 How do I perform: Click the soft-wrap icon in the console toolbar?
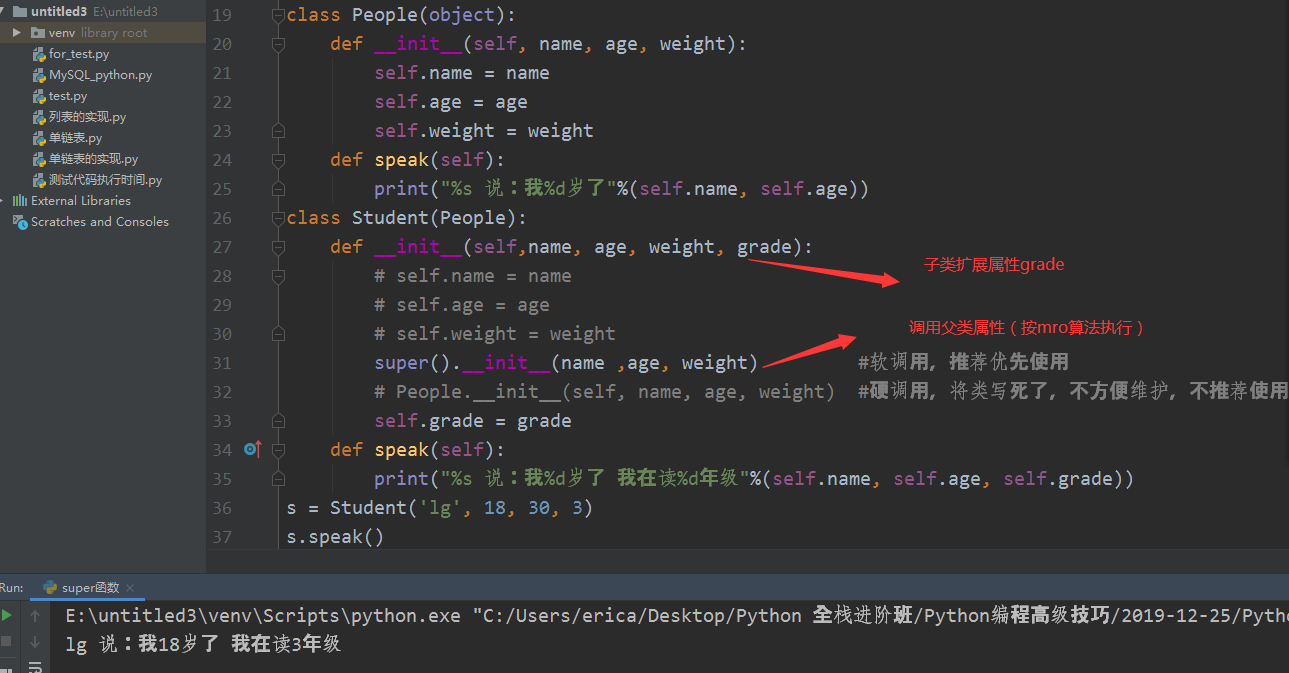point(36,668)
